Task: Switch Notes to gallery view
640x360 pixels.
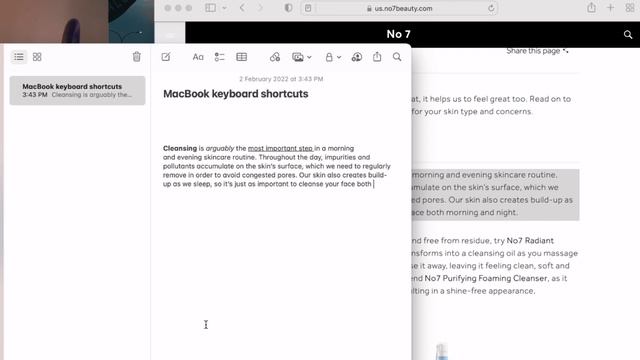Action: click(x=37, y=57)
